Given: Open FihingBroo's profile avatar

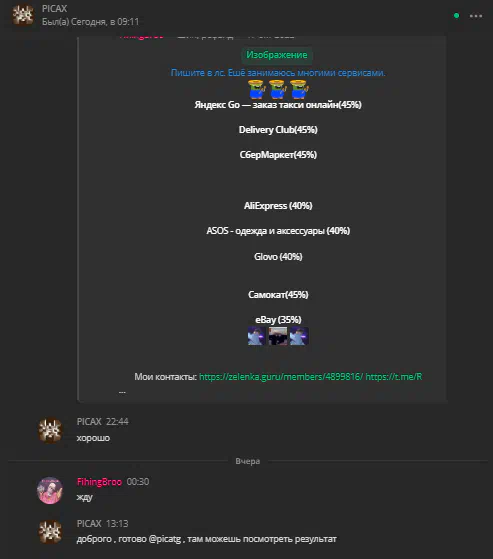Looking at the screenshot, I should pyautogui.click(x=50, y=491).
